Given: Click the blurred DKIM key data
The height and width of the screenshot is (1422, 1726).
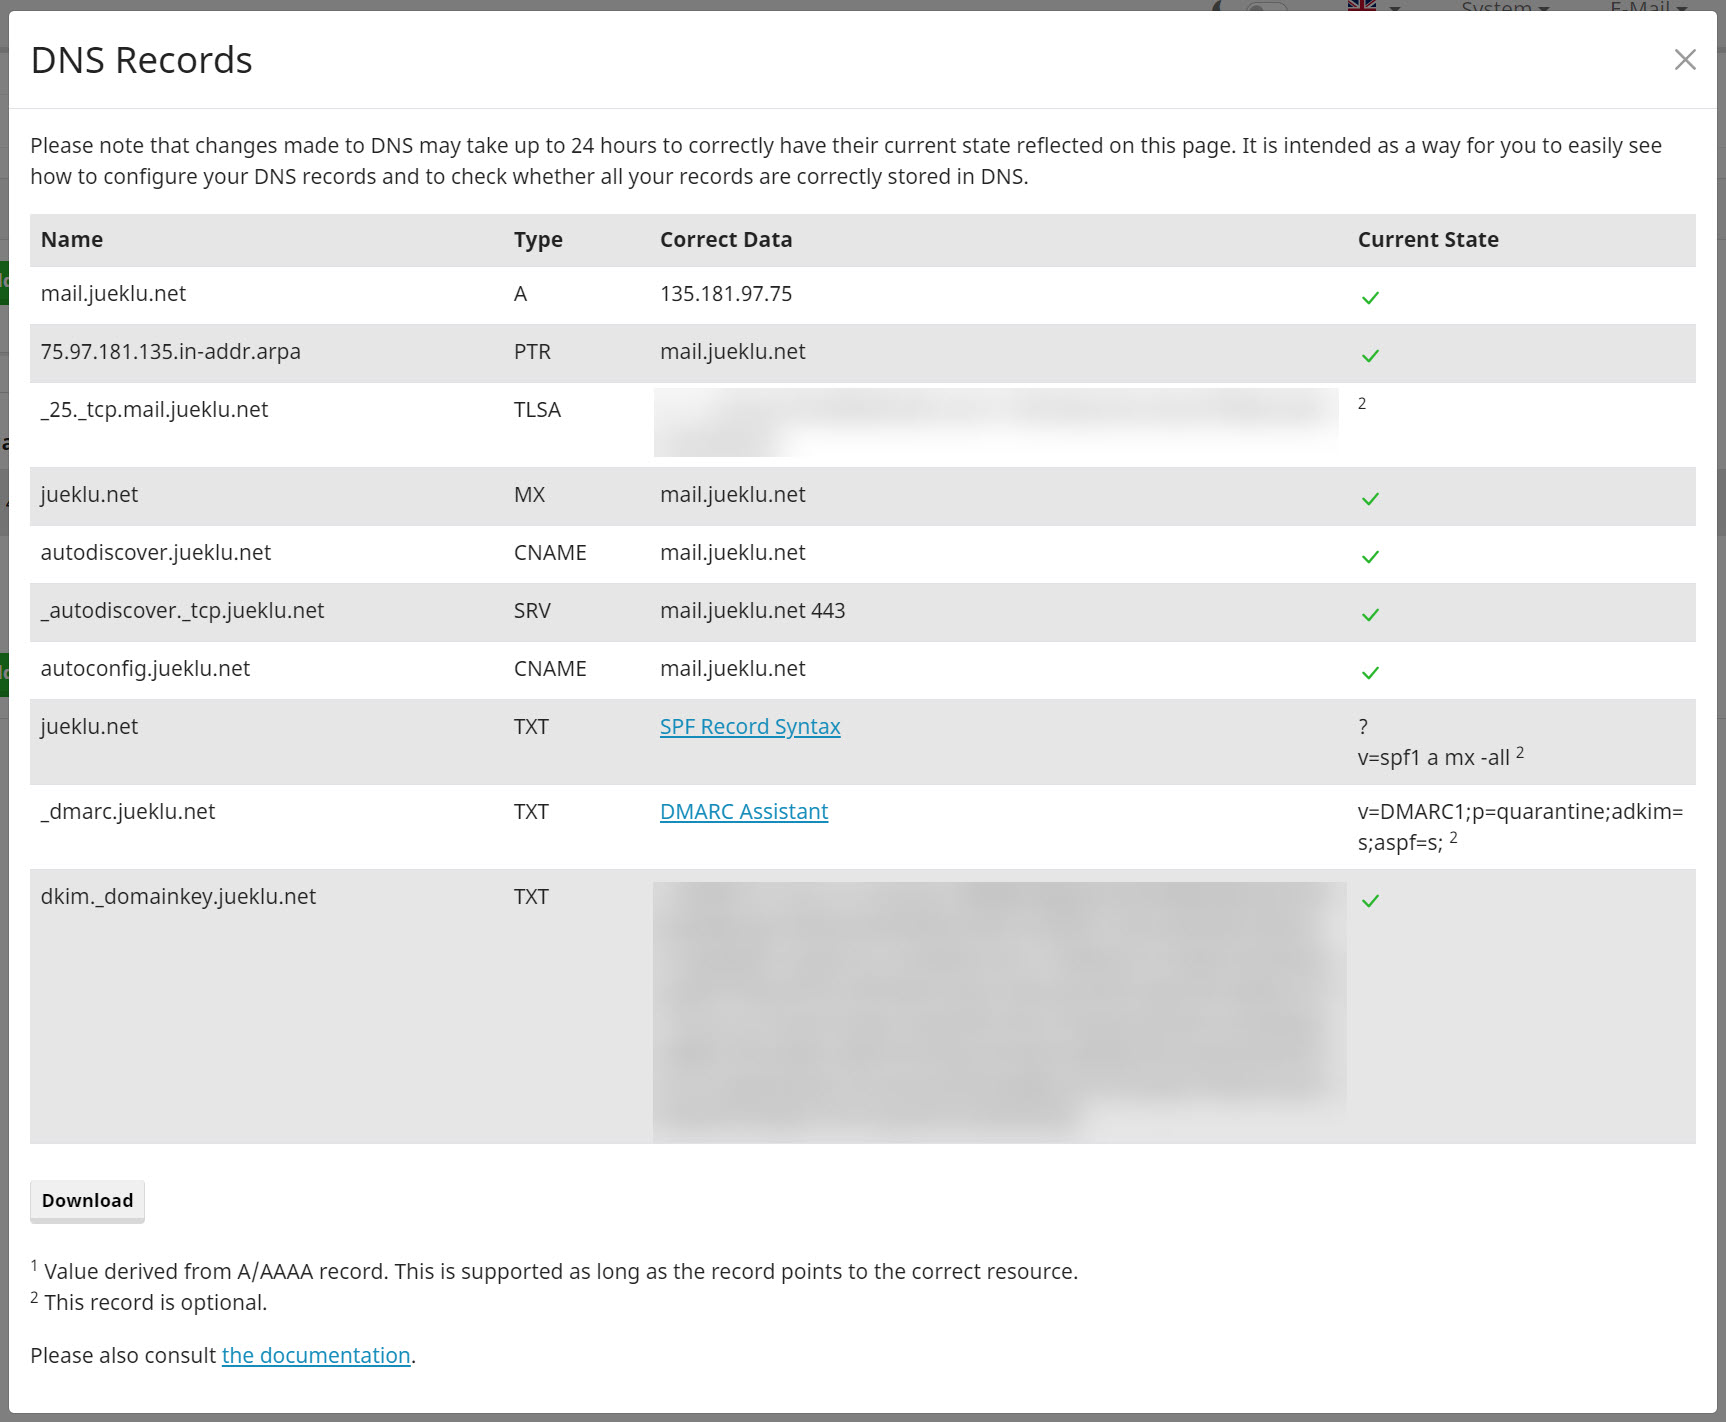Looking at the screenshot, I should click(998, 1010).
